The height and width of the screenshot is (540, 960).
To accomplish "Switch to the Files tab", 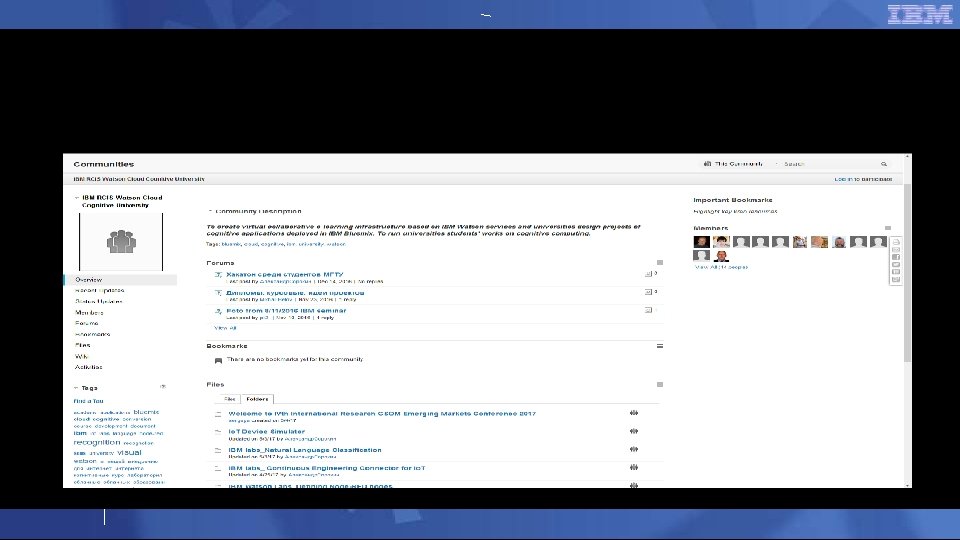I will click(230, 399).
